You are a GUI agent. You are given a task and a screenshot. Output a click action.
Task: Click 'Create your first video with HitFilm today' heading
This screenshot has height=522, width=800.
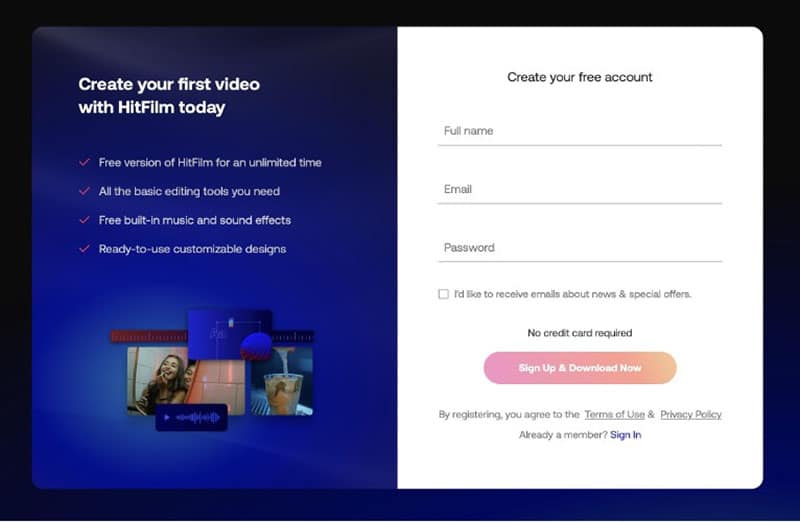pos(169,96)
